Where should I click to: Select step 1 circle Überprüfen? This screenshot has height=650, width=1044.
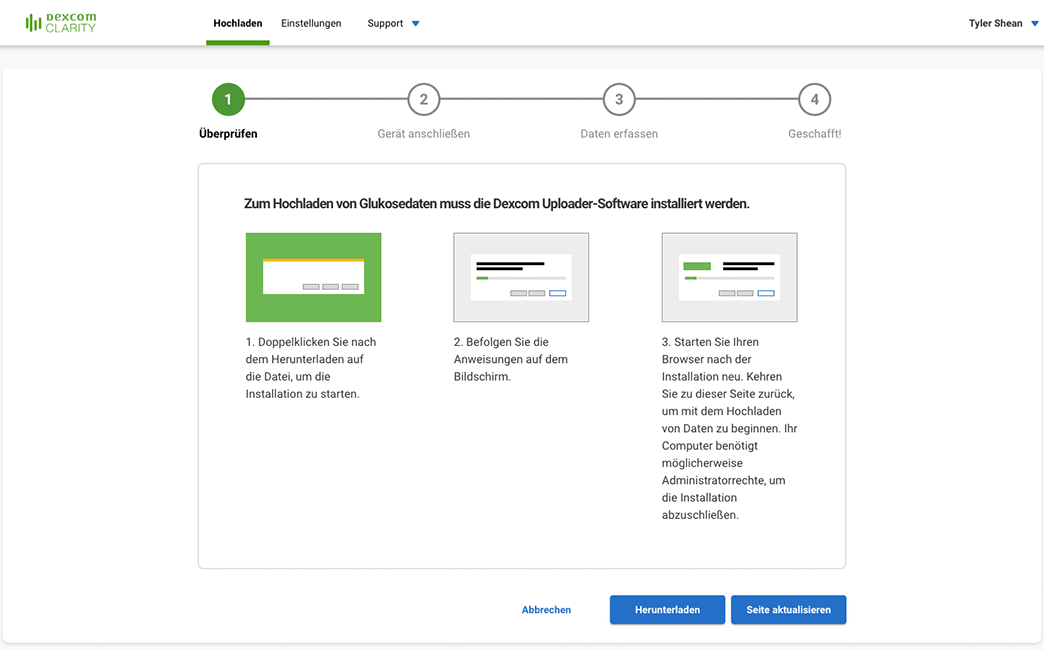click(228, 99)
